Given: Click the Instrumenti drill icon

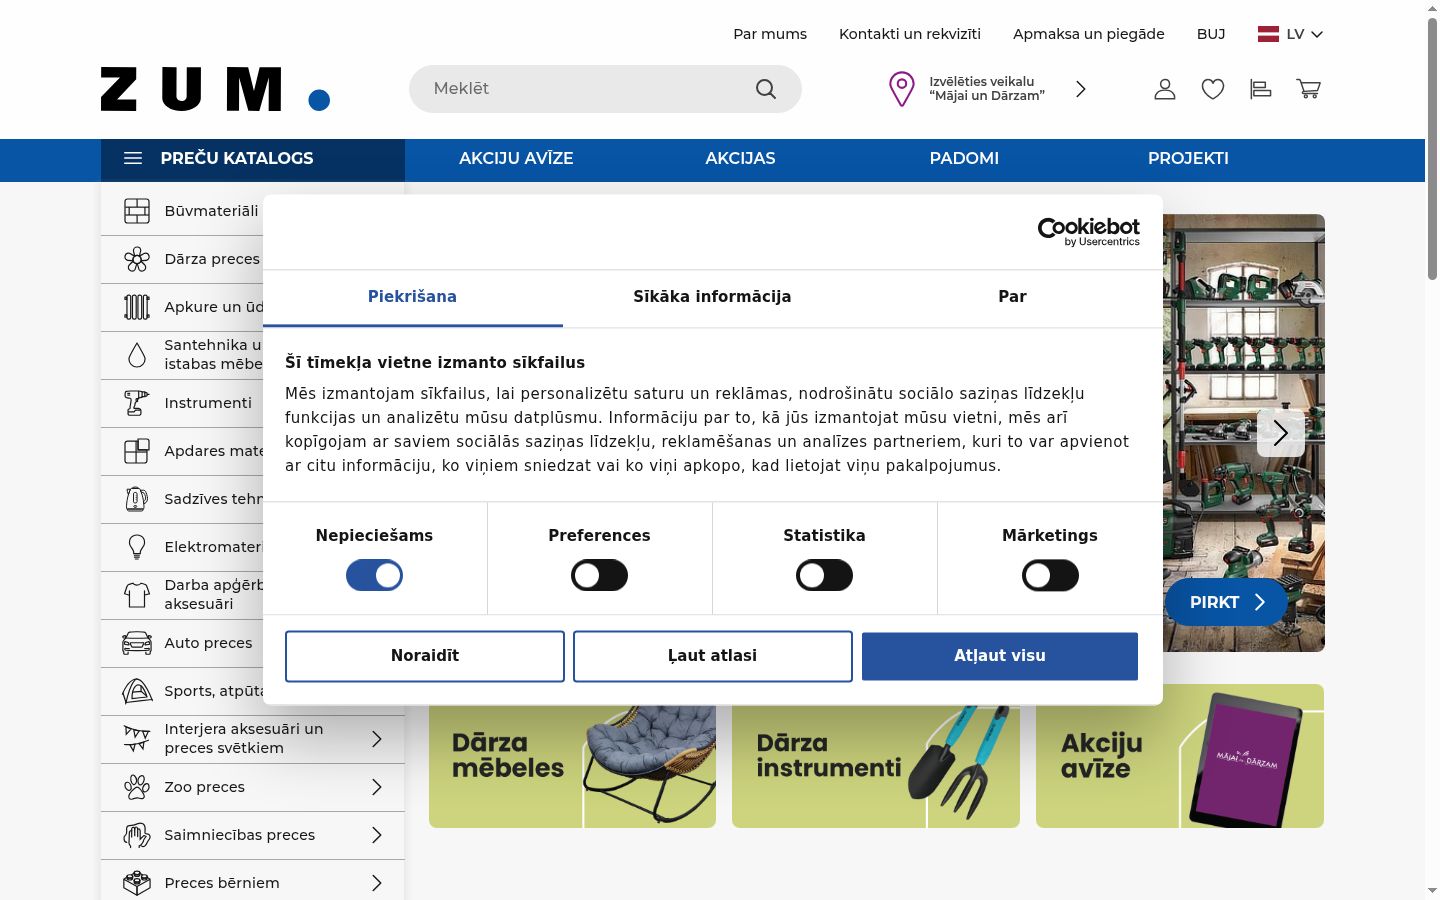Looking at the screenshot, I should (x=137, y=403).
